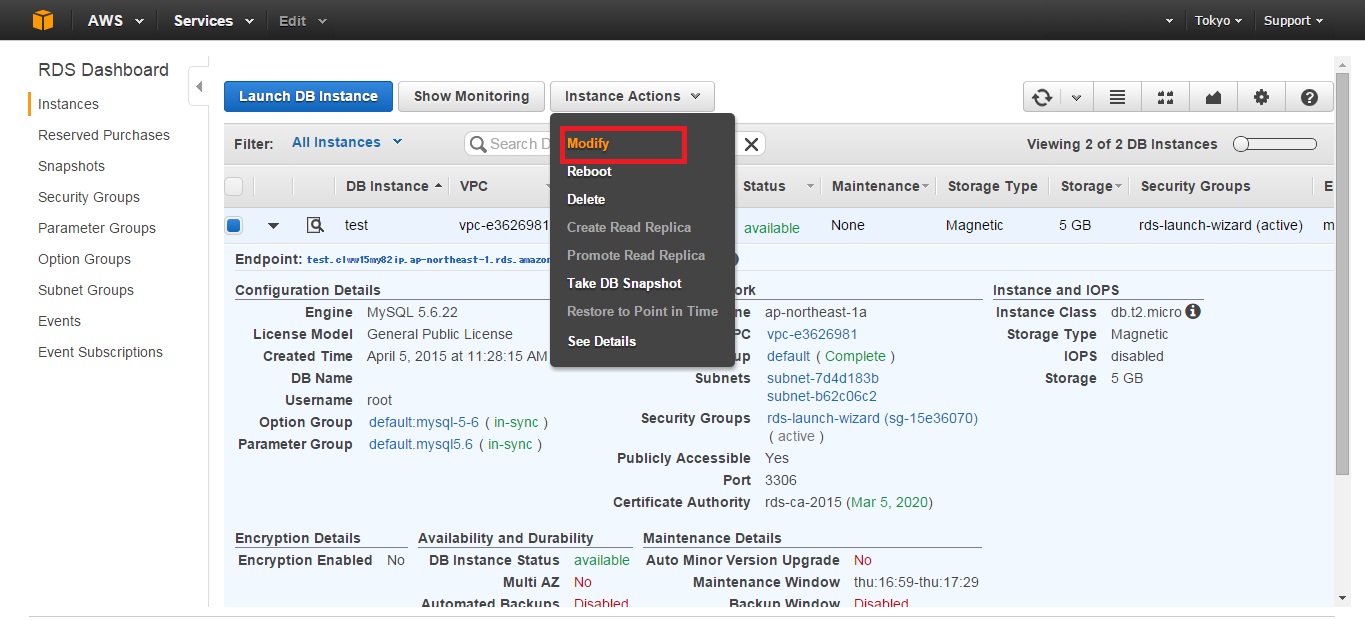Screen dimensions: 1365x620
Task: Open the Services dropdown menu
Action: click(x=214, y=20)
